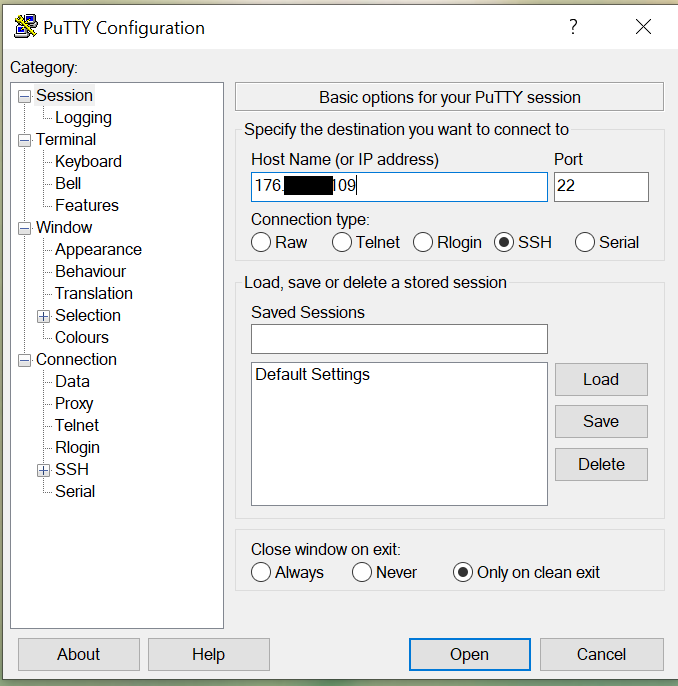The width and height of the screenshot is (678, 686).
Task: Open the Serial category in tree
Action: click(x=75, y=491)
